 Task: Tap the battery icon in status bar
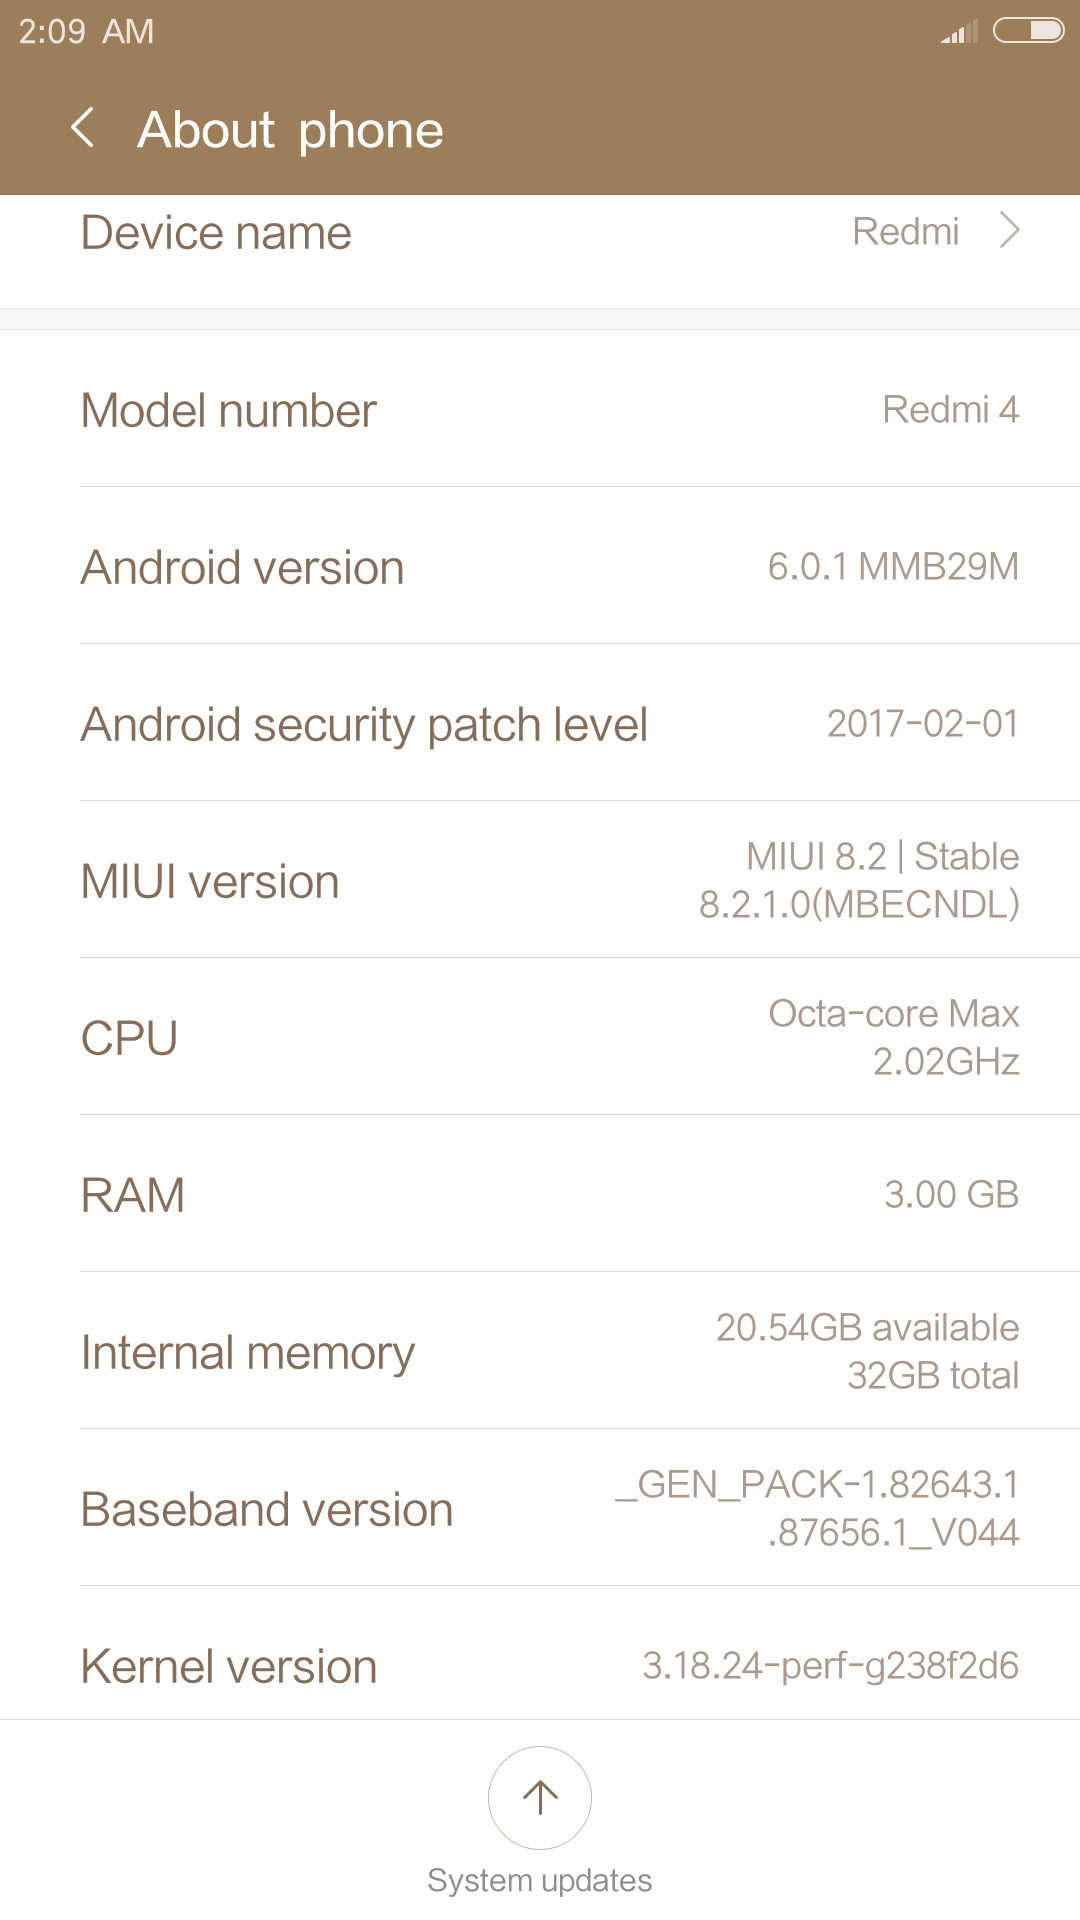click(1028, 31)
